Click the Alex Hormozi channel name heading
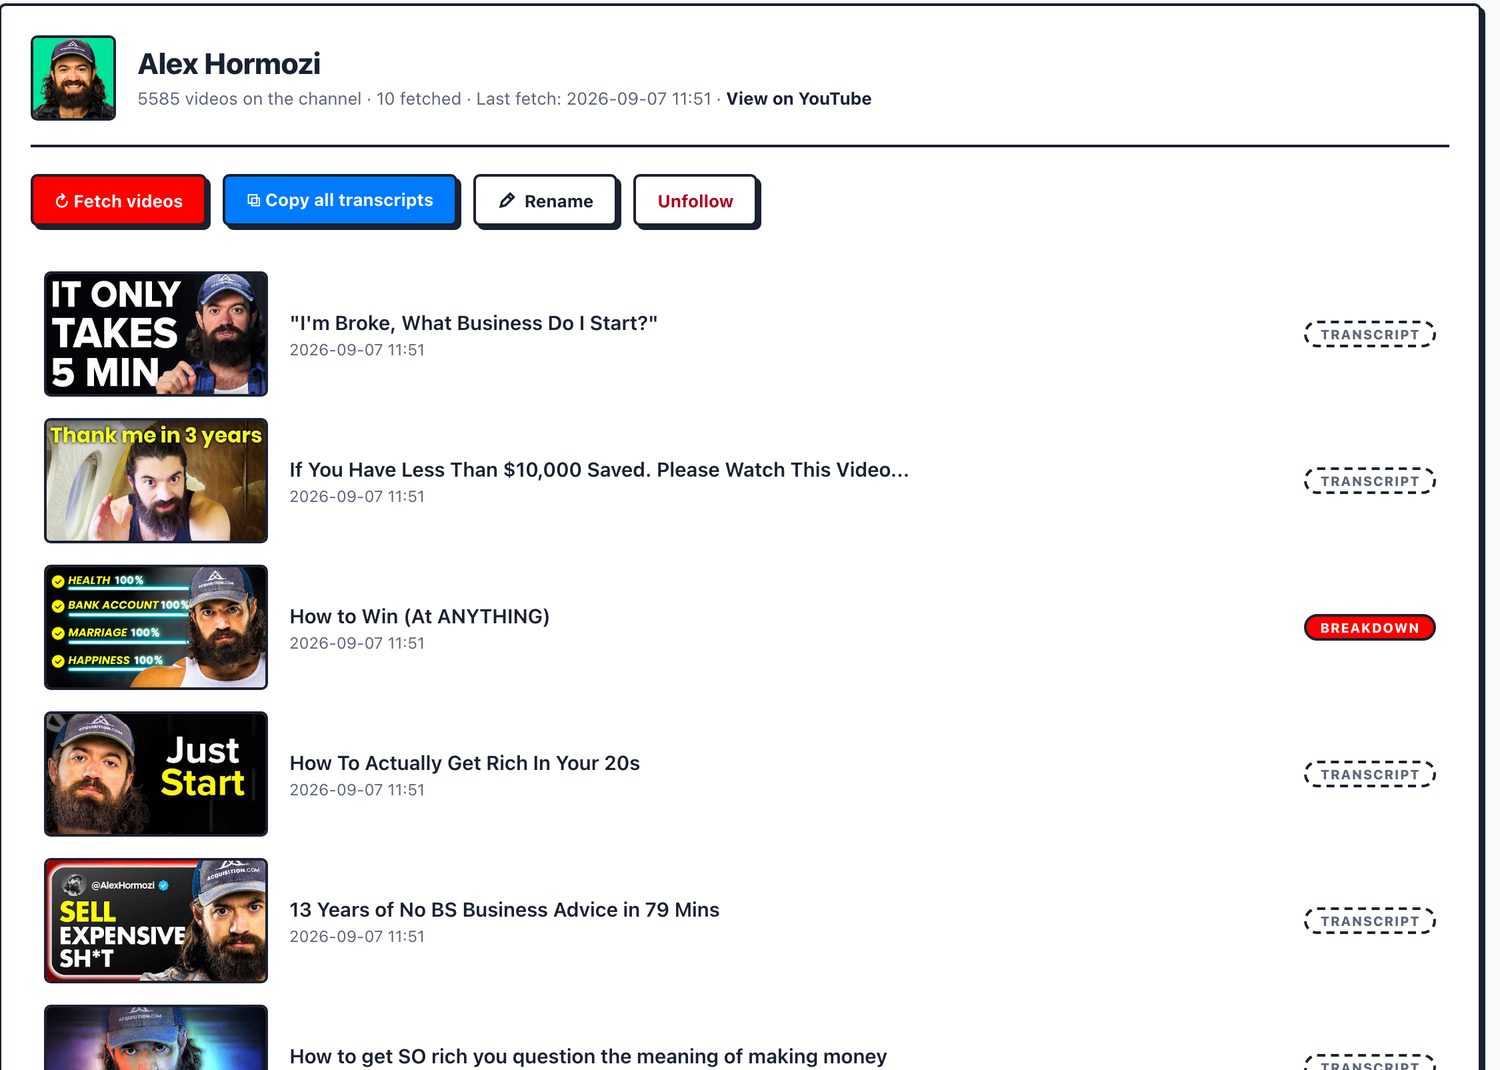 click(x=229, y=64)
